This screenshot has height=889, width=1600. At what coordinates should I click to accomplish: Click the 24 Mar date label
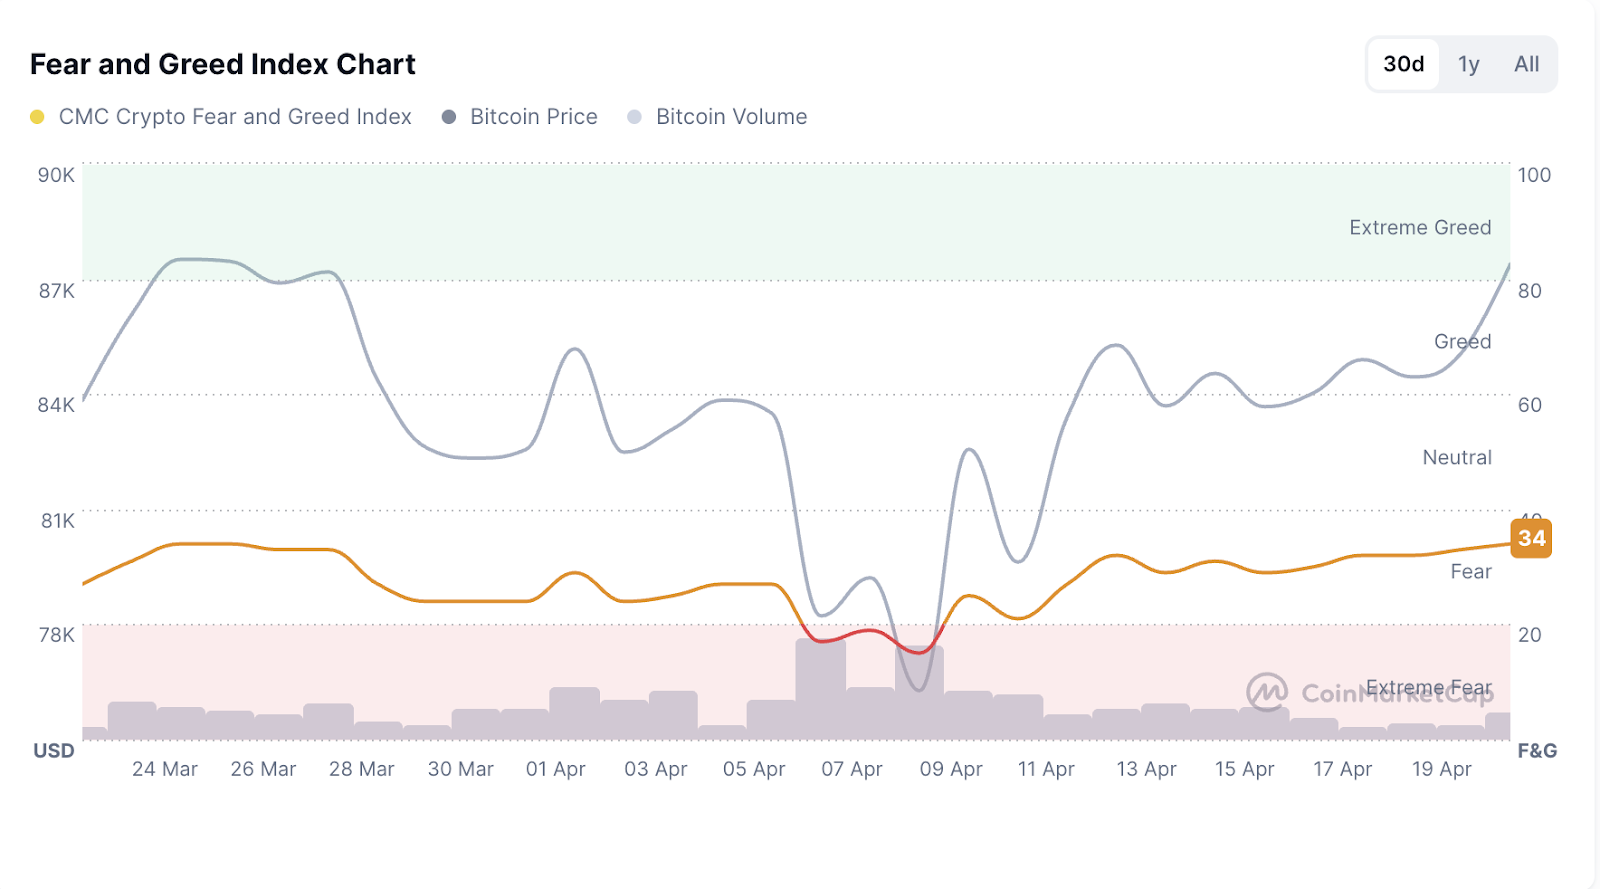tap(165, 769)
